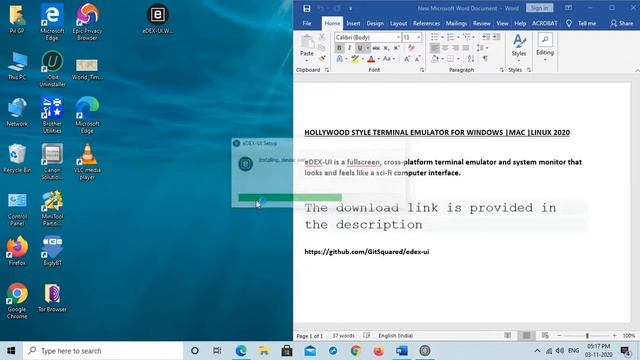Screen dimensions: 640x360
Task: Toggle Center alignment in the Paragraph group
Action: (445, 48)
